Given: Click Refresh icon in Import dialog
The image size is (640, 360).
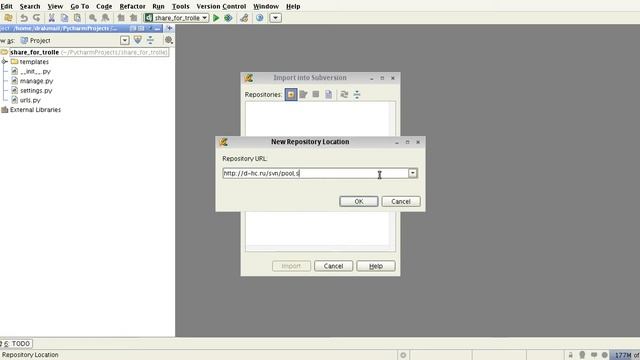Looking at the screenshot, I should pyautogui.click(x=344, y=95).
